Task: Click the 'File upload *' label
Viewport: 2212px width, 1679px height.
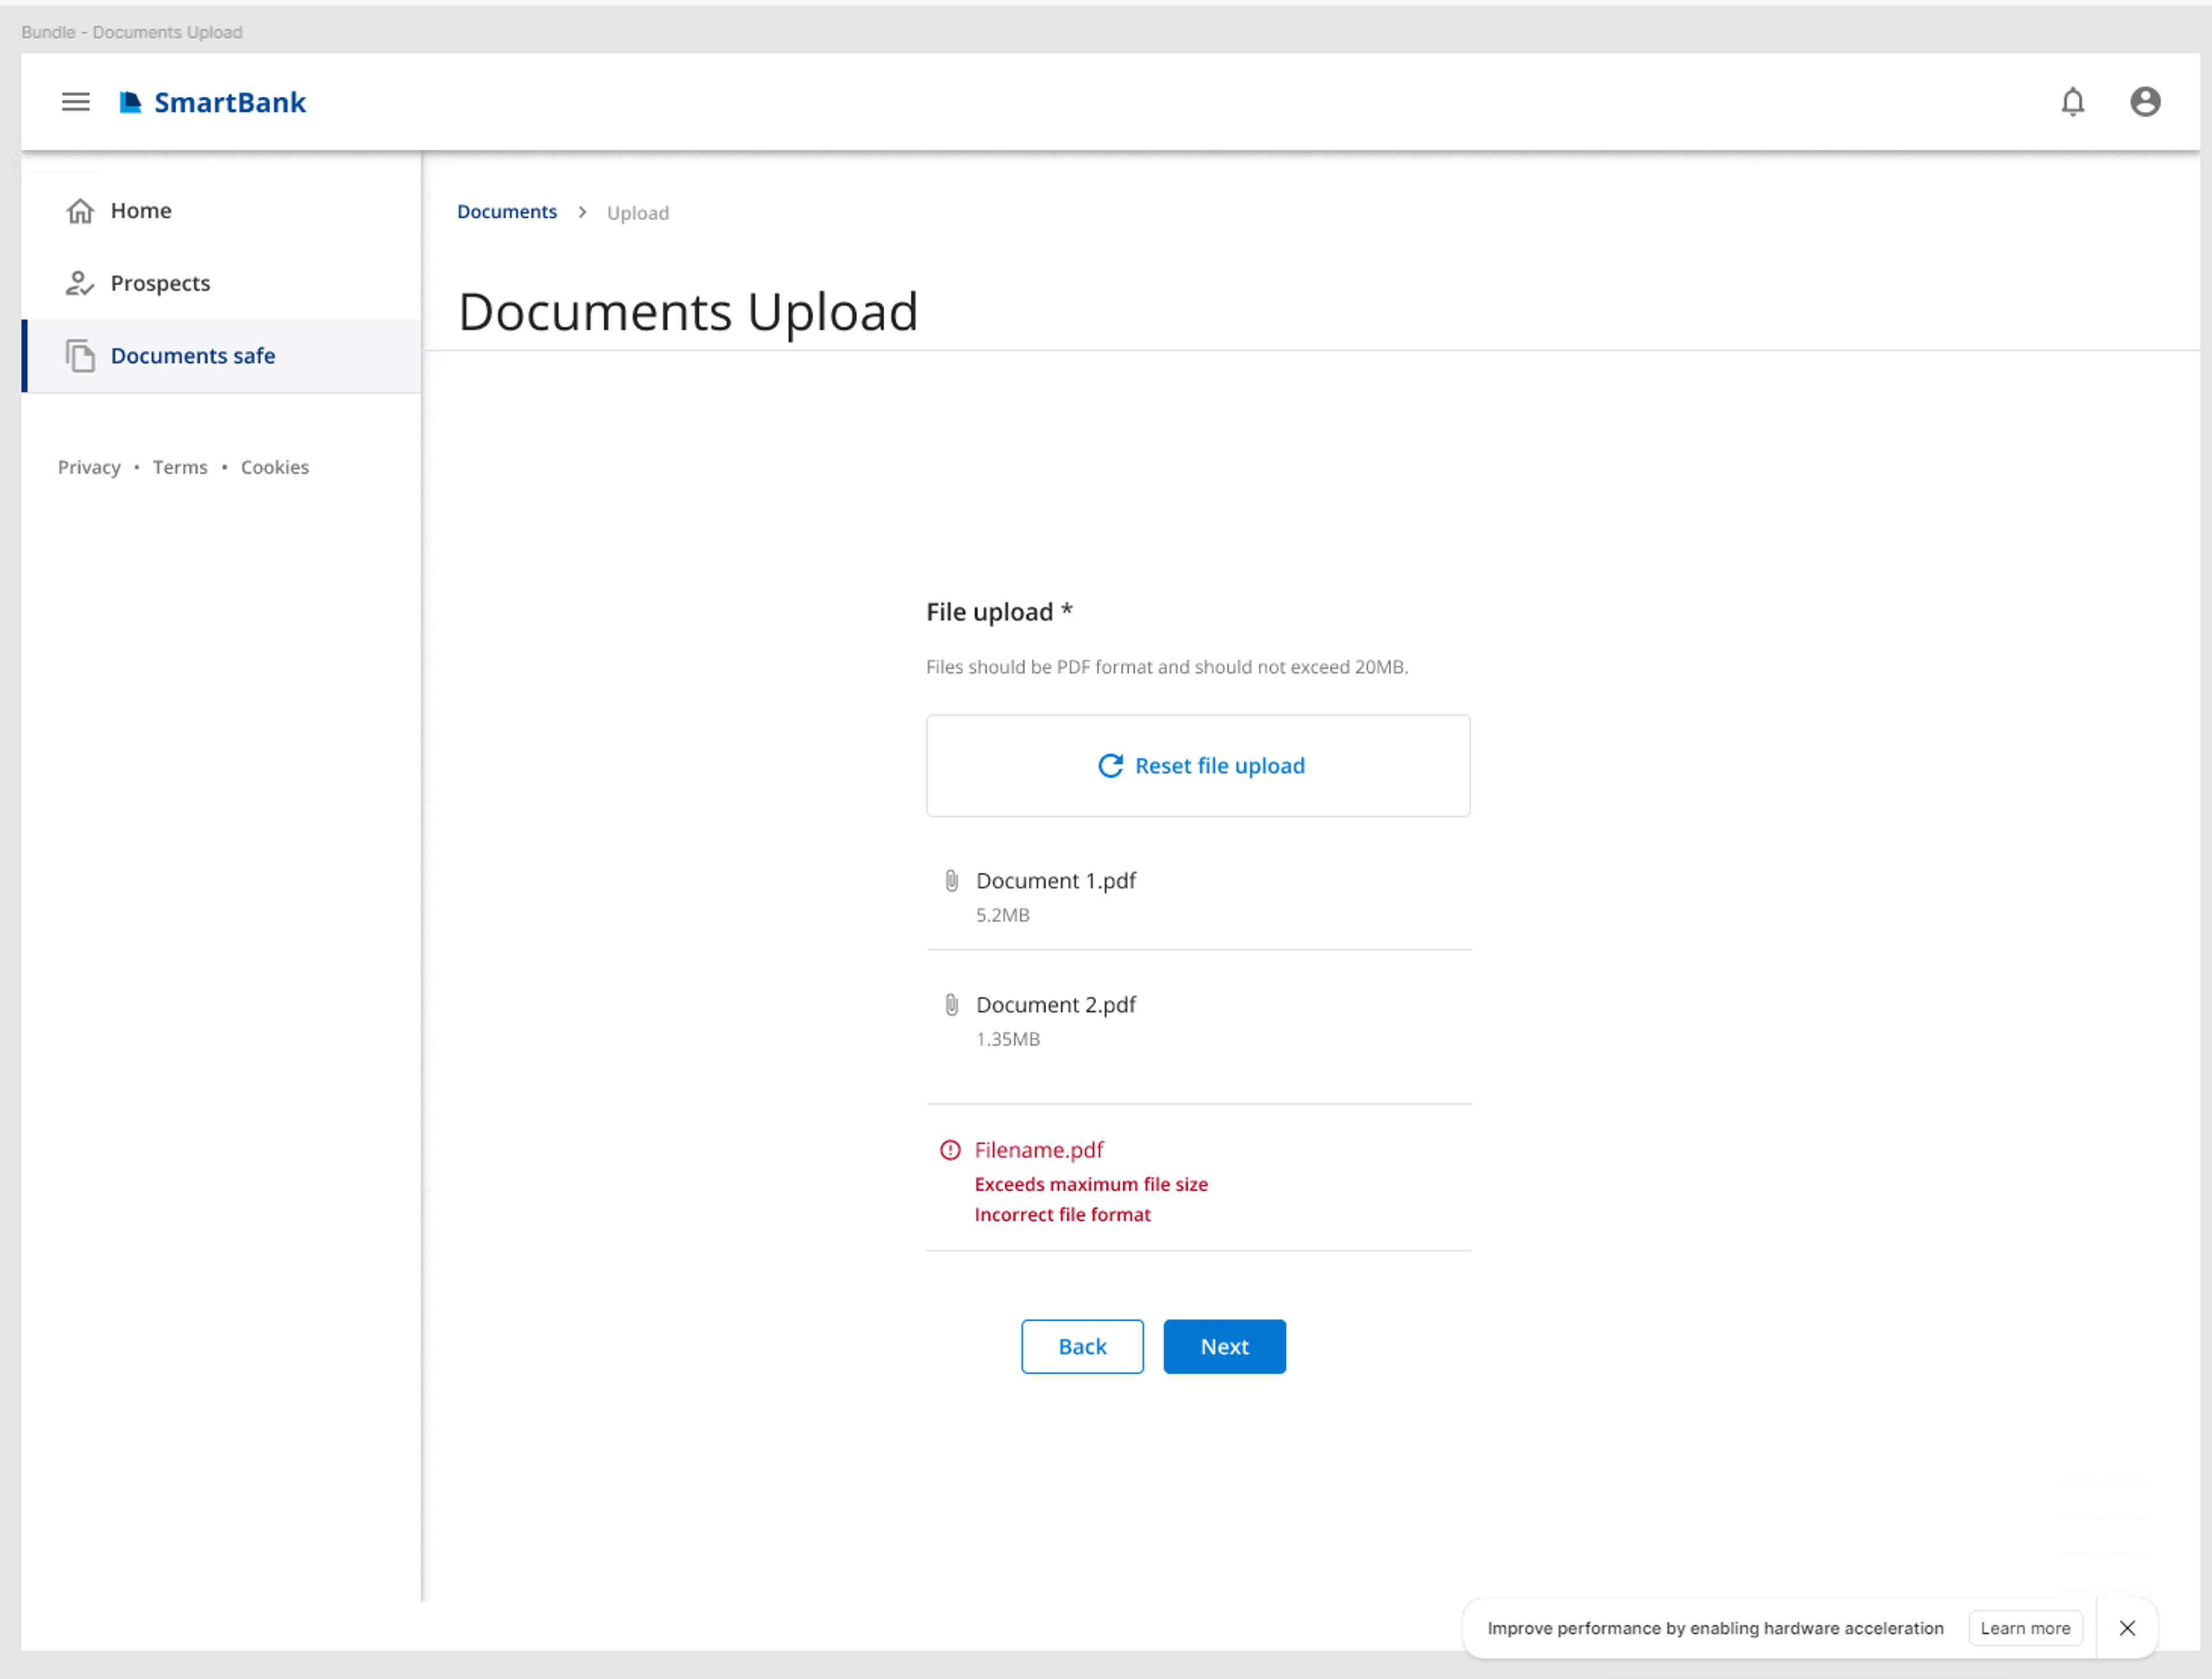Action: click(999, 612)
